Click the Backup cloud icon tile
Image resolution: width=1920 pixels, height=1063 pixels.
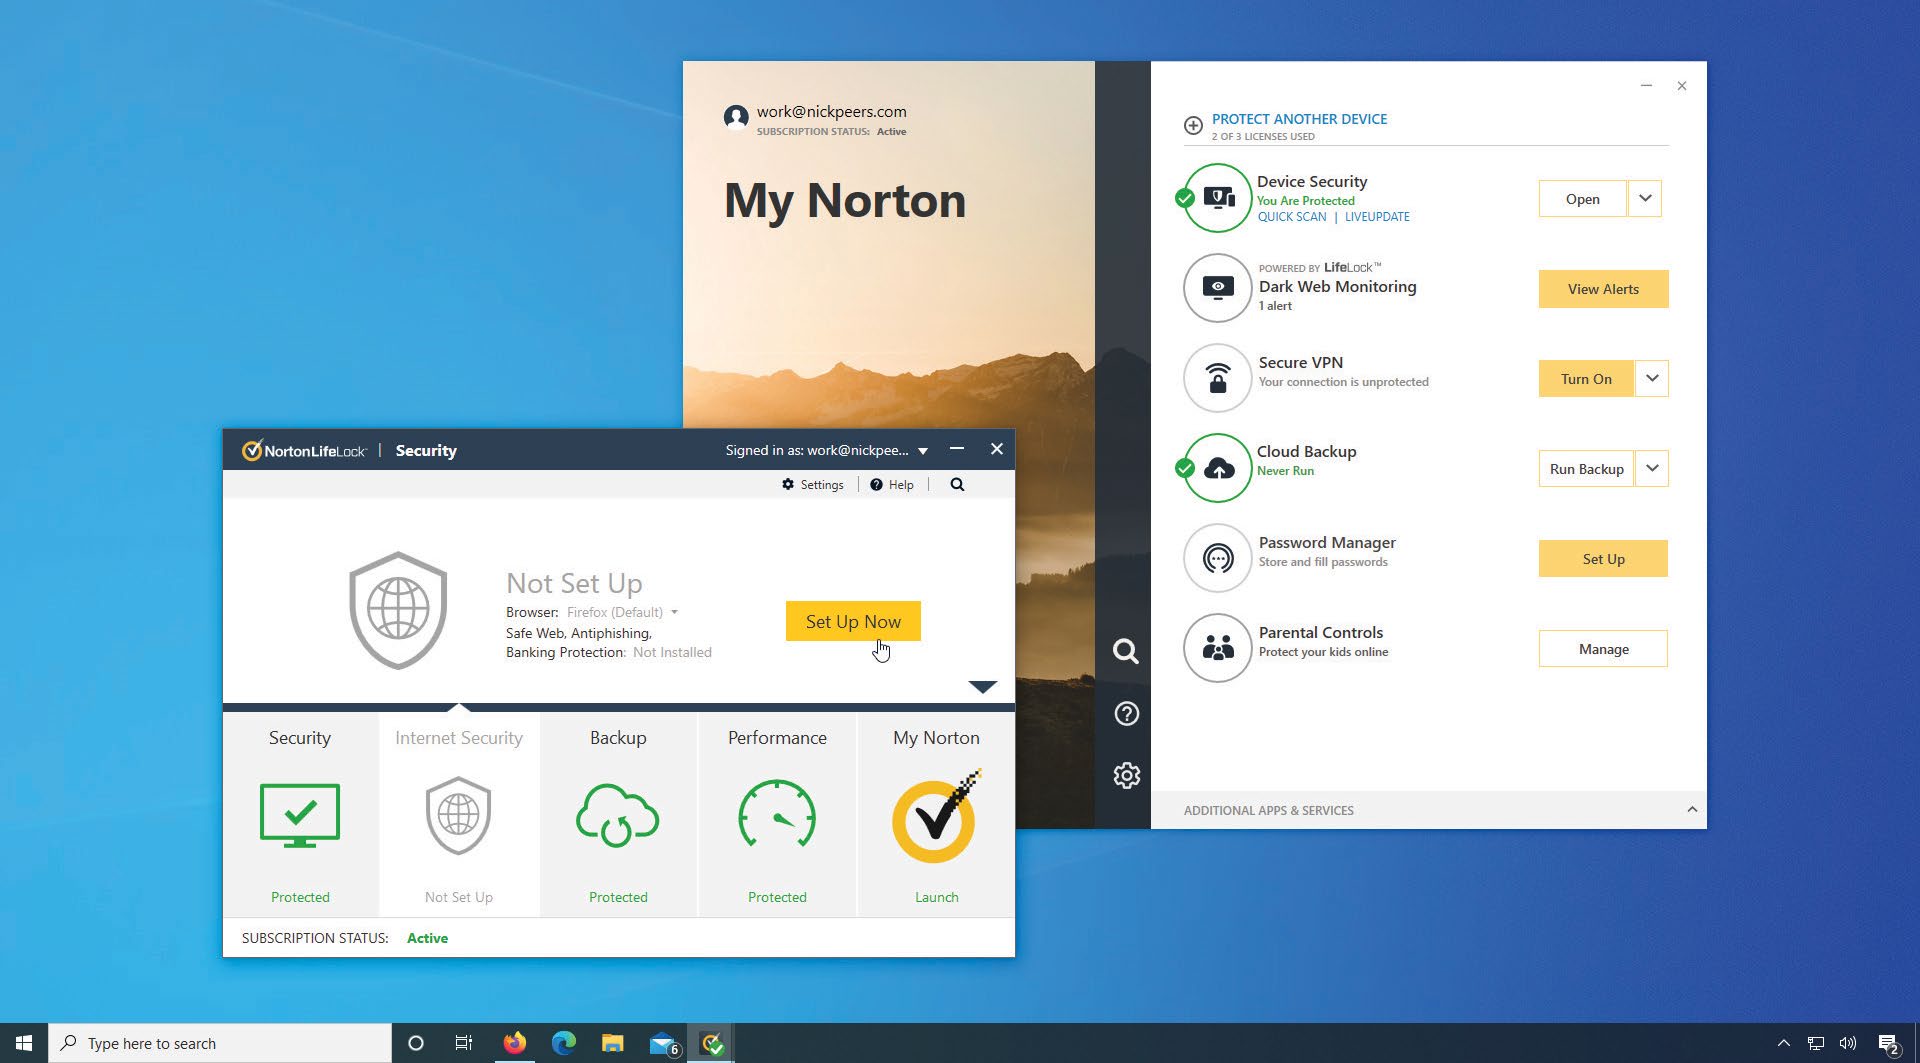[618, 816]
